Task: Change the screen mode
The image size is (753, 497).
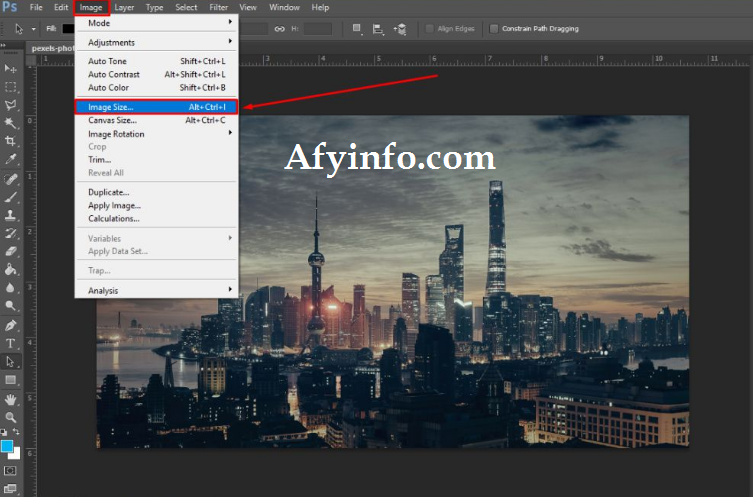Action: 10,489
